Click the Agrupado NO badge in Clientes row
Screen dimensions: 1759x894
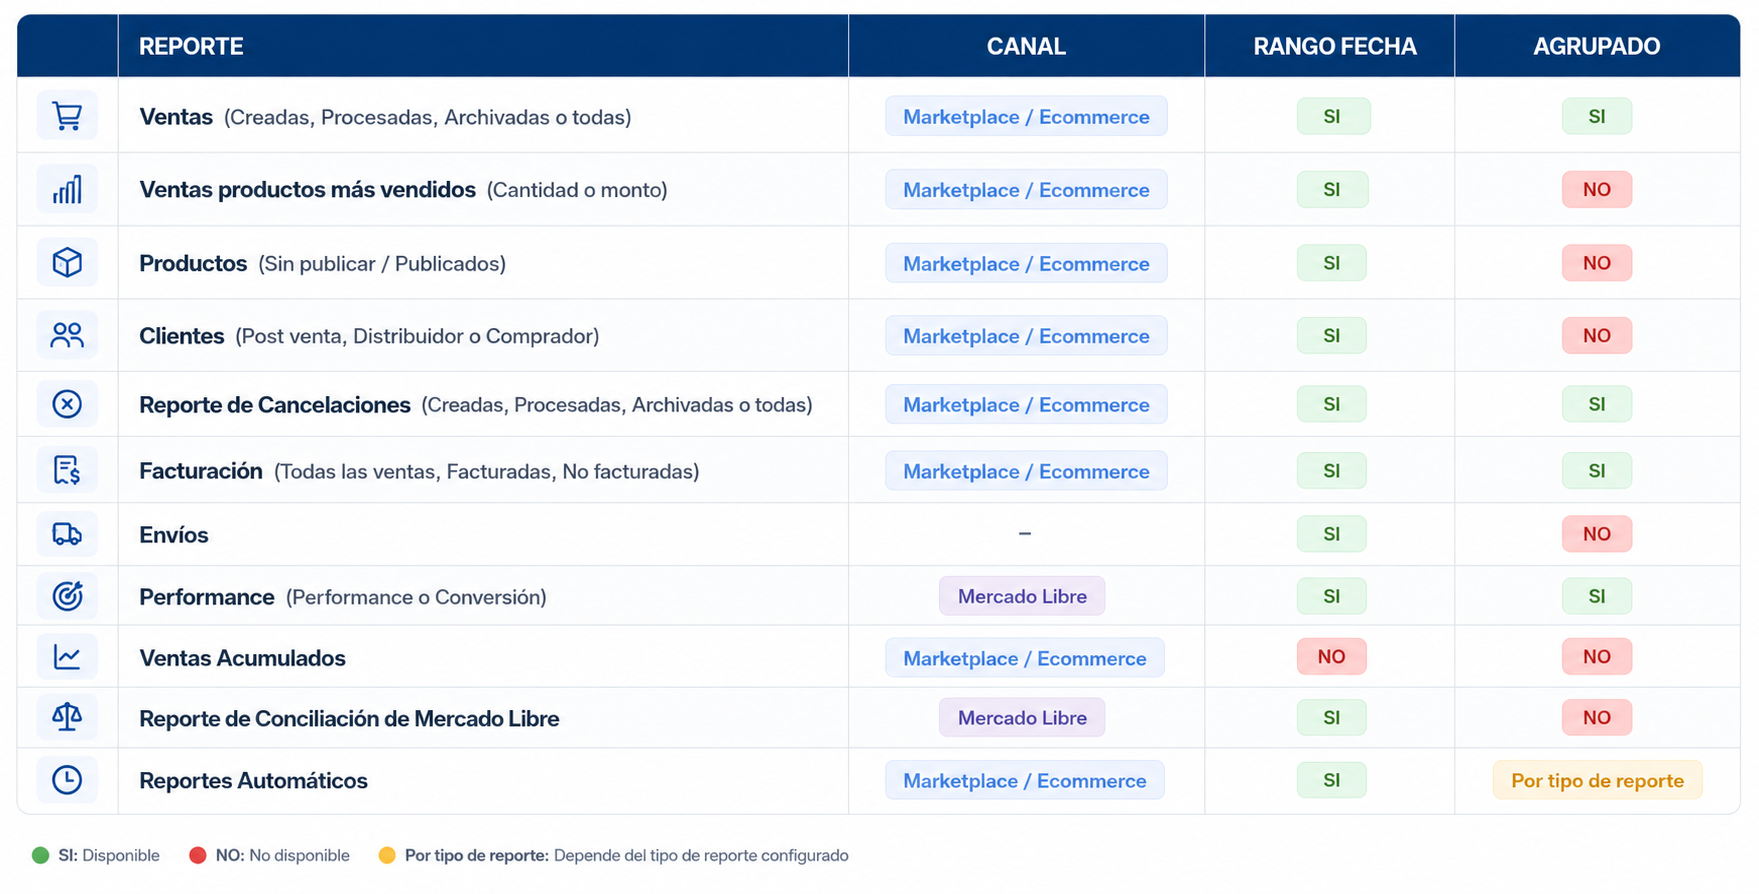[1597, 335]
